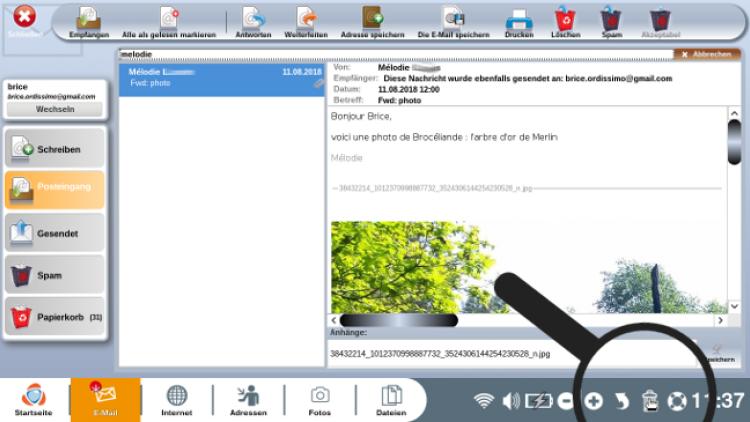Screen dimensions: 750x422
Task: Go to Startseite in bottom bar
Action: tap(33, 399)
